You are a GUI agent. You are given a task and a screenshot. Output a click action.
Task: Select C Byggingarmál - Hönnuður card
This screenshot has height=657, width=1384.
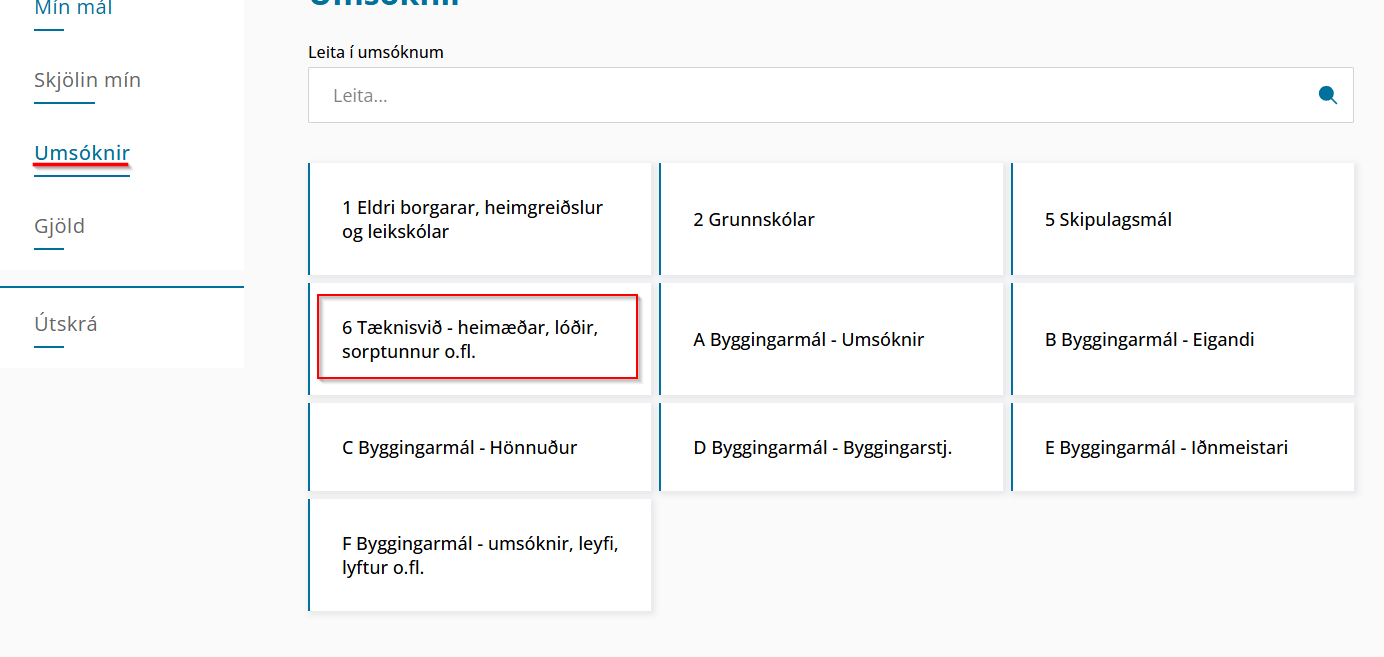480,447
